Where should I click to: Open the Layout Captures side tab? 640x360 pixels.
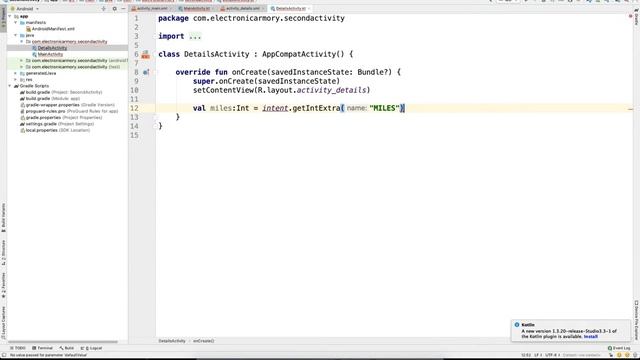coord(3,323)
